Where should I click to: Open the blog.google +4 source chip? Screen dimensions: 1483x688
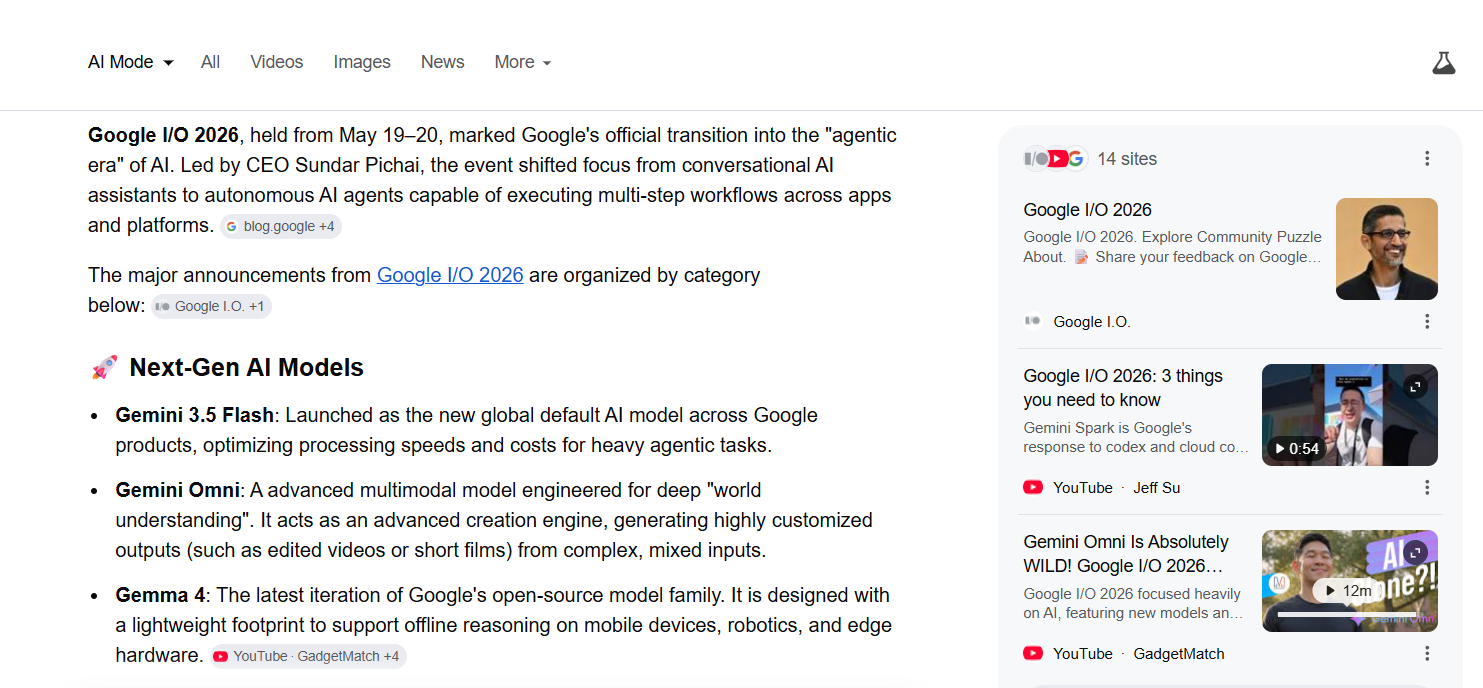[281, 227]
